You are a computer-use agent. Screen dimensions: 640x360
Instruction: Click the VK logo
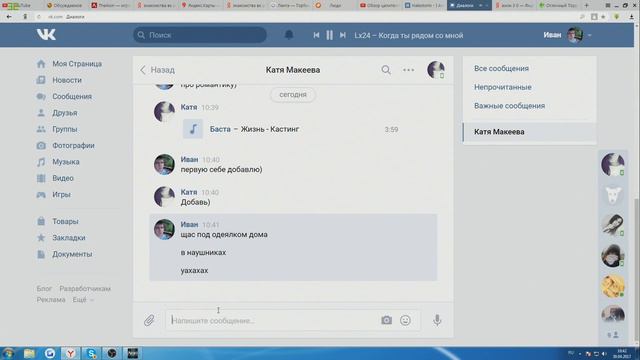[46, 35]
